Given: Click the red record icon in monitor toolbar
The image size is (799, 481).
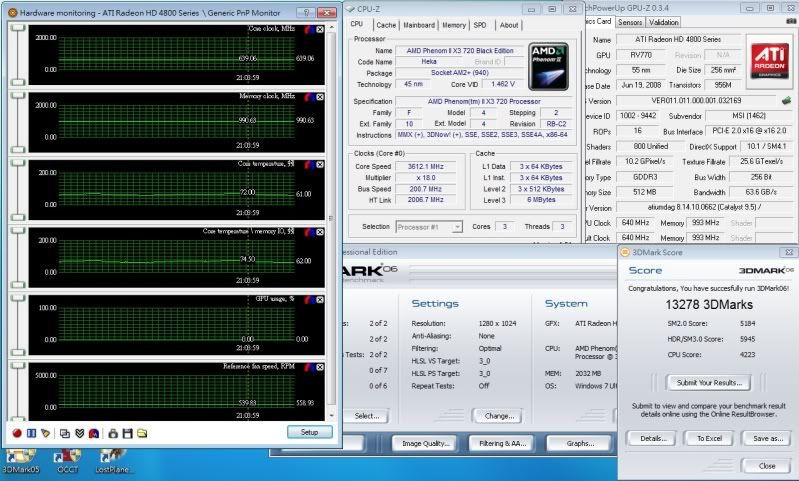Looking at the screenshot, I should pyautogui.click(x=17, y=432).
